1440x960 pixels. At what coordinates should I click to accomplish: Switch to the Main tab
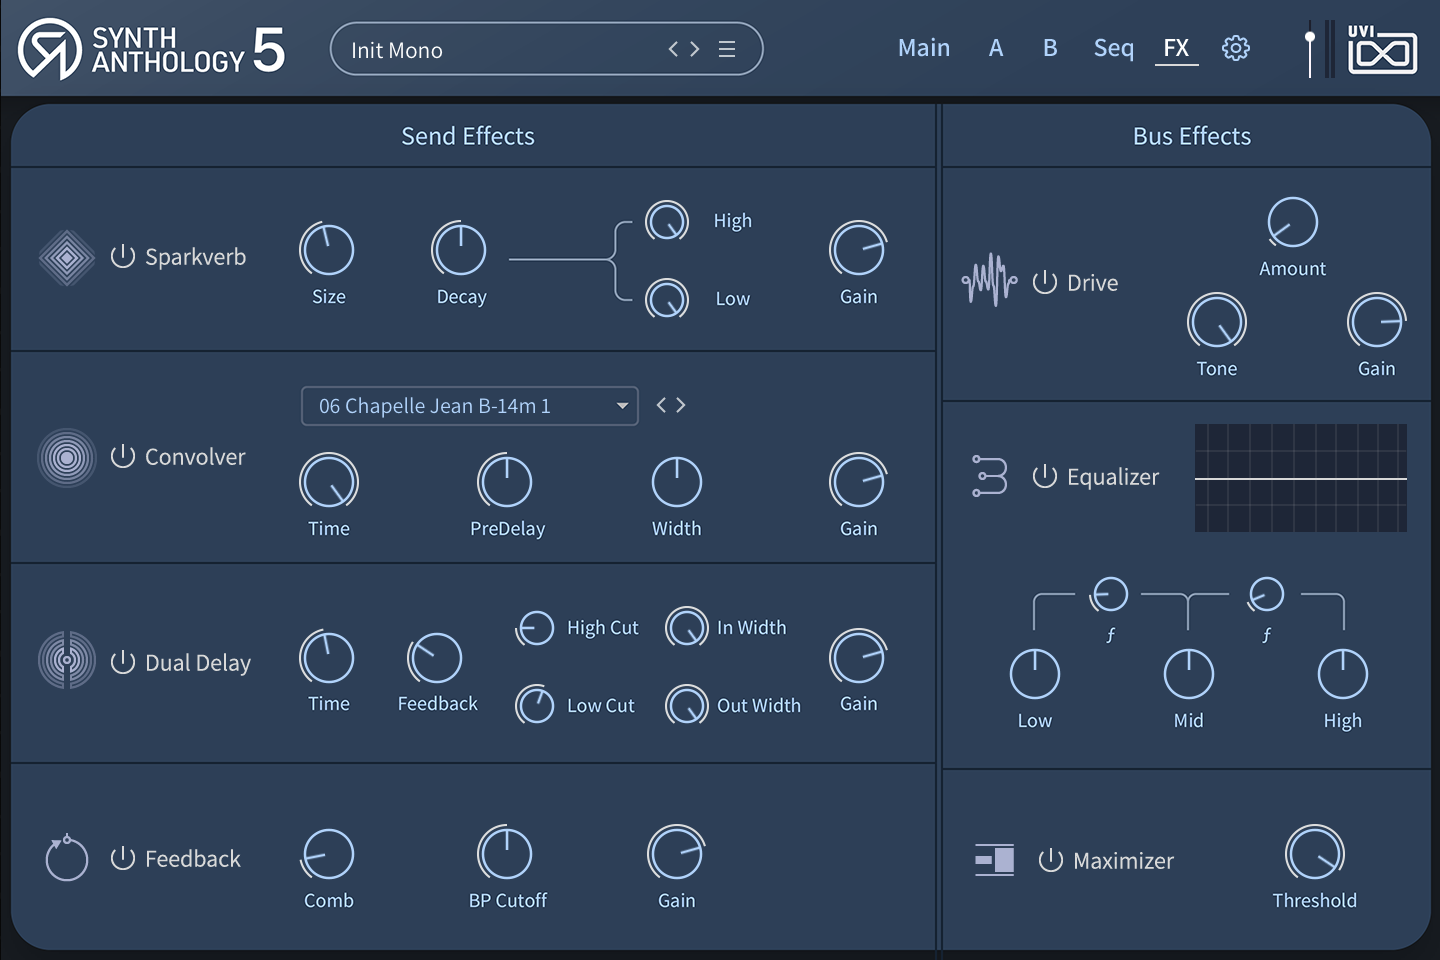tap(924, 48)
